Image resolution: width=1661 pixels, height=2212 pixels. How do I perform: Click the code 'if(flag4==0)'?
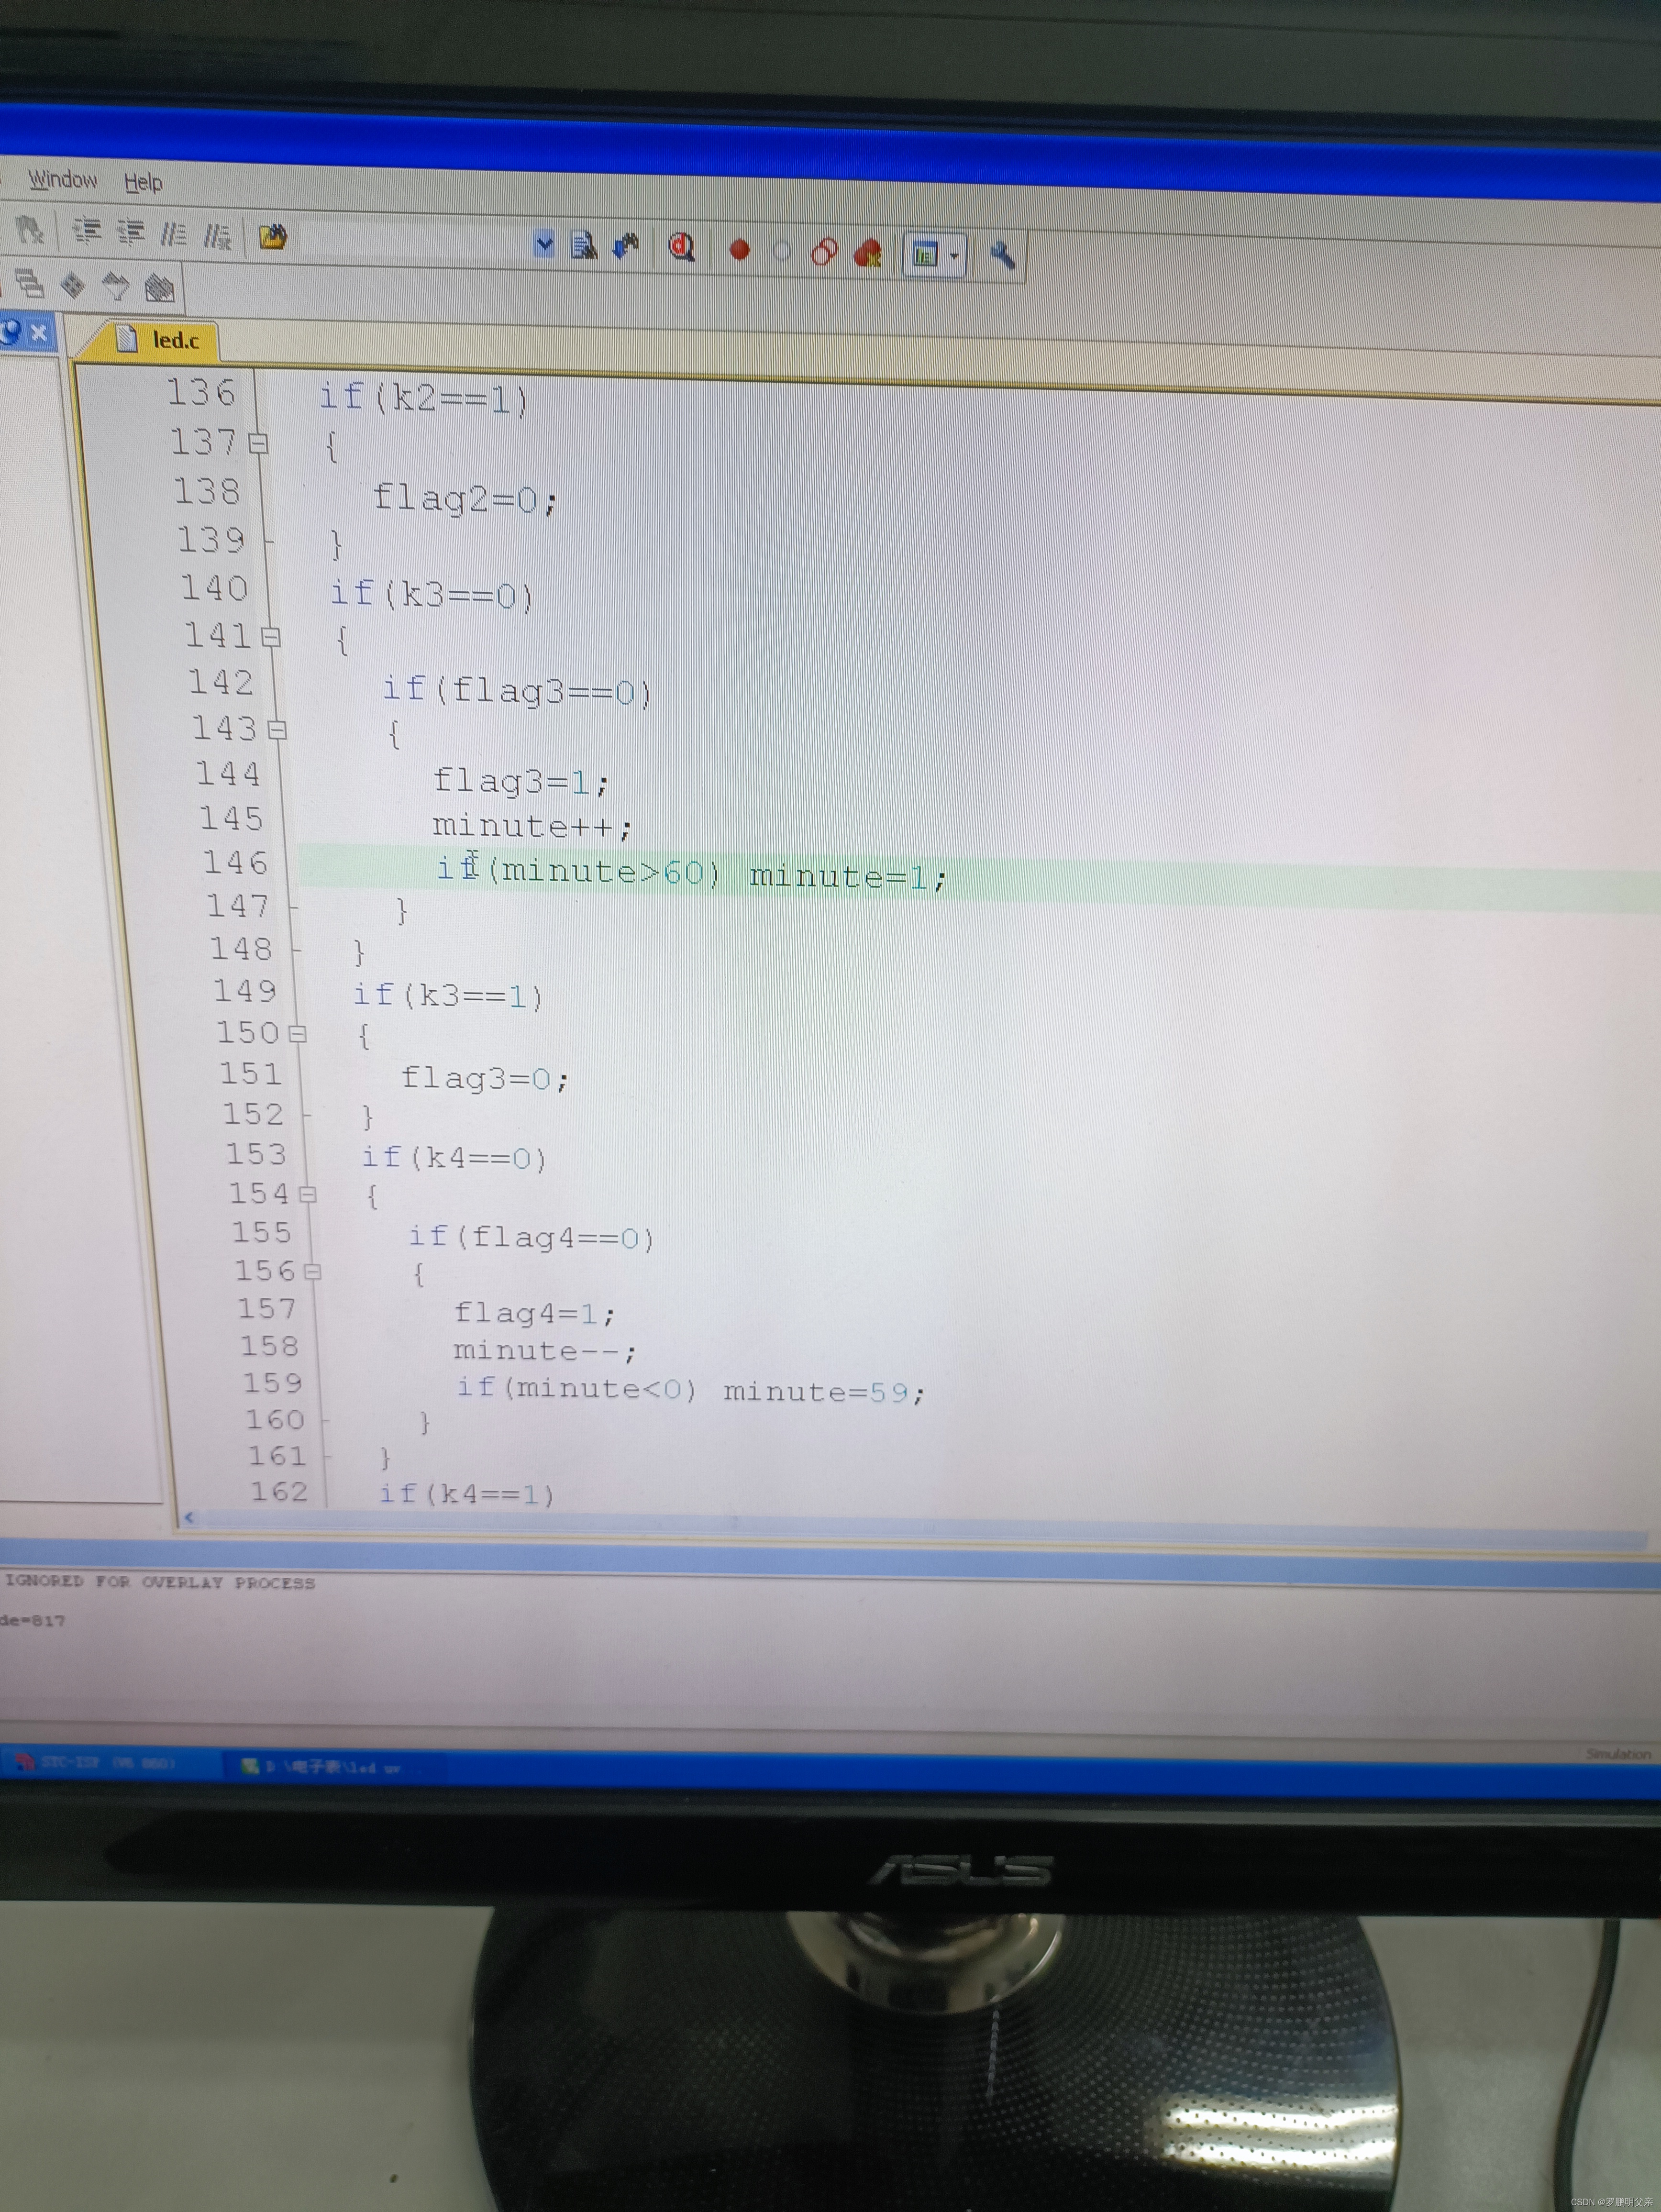click(x=532, y=1239)
